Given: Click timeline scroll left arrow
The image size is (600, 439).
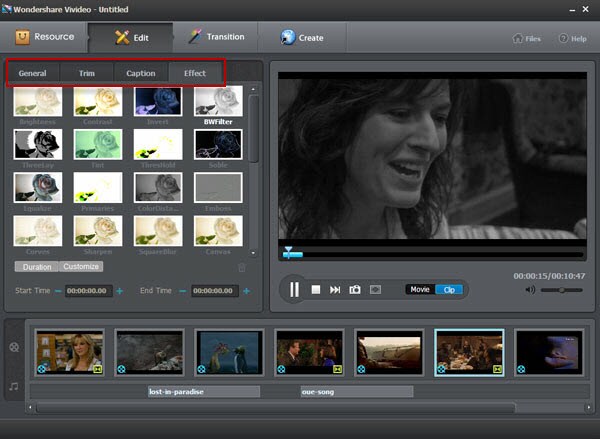Looking at the screenshot, I should tap(30, 407).
